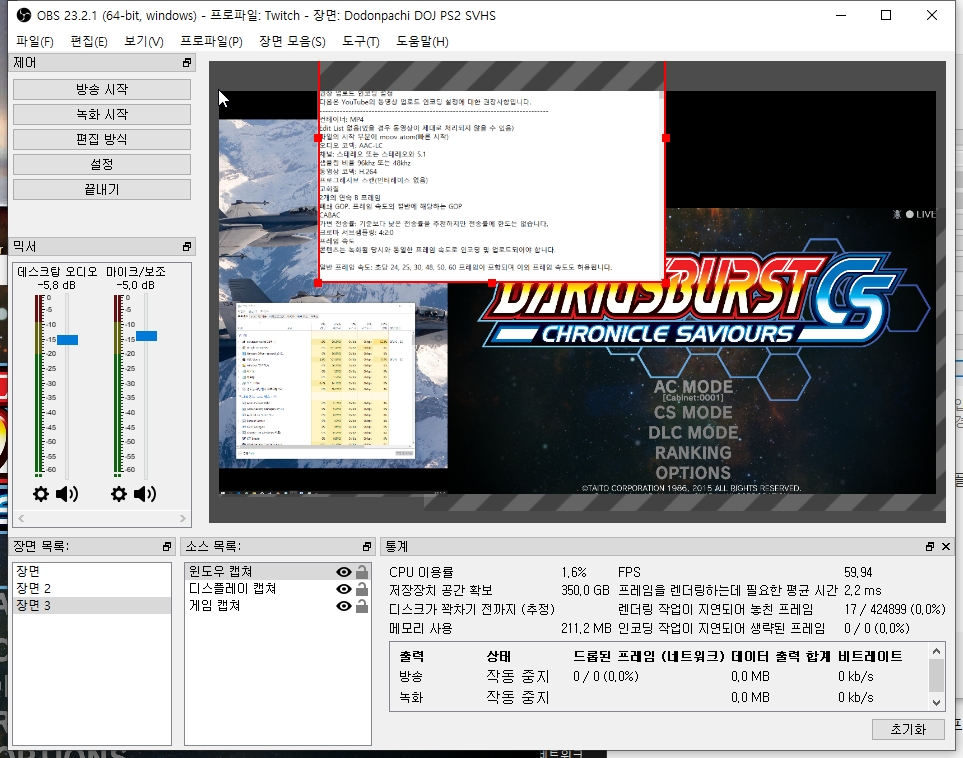Hide the 윈도우 캡쳐 source via its eye icon

(344, 572)
